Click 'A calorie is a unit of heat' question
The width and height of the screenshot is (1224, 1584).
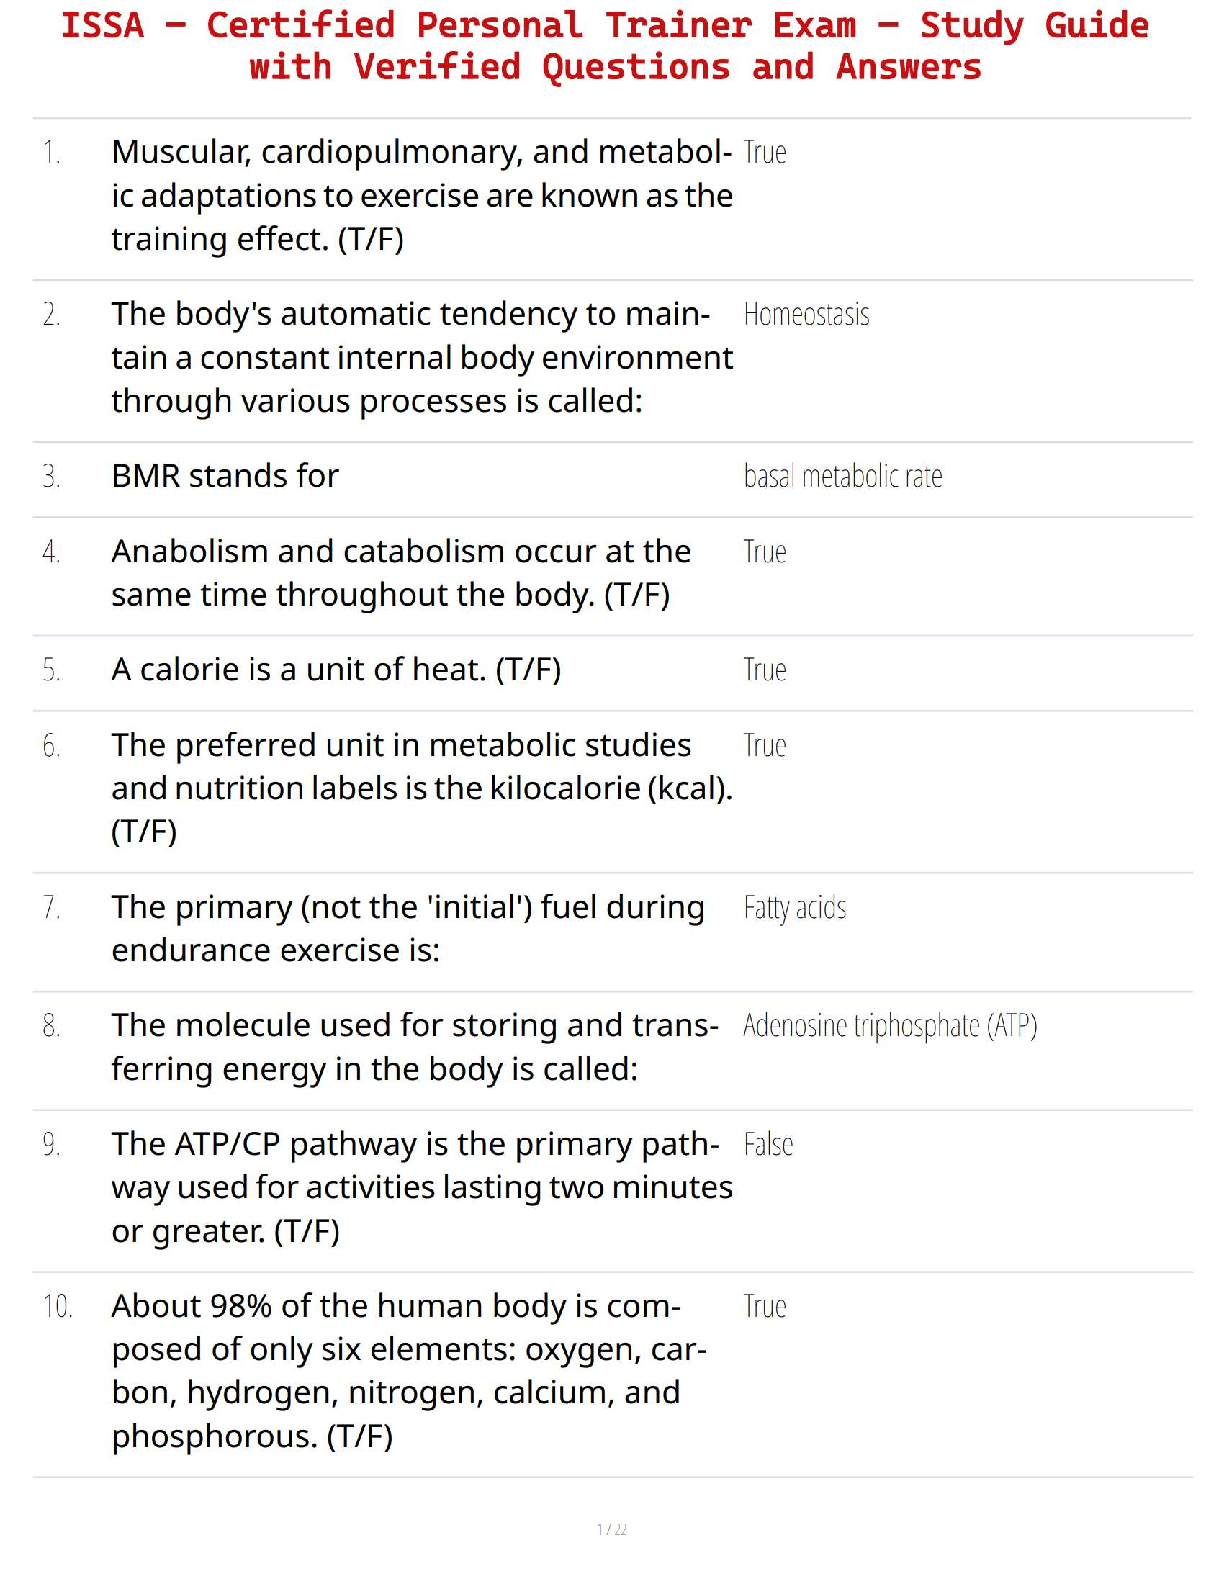tap(336, 669)
